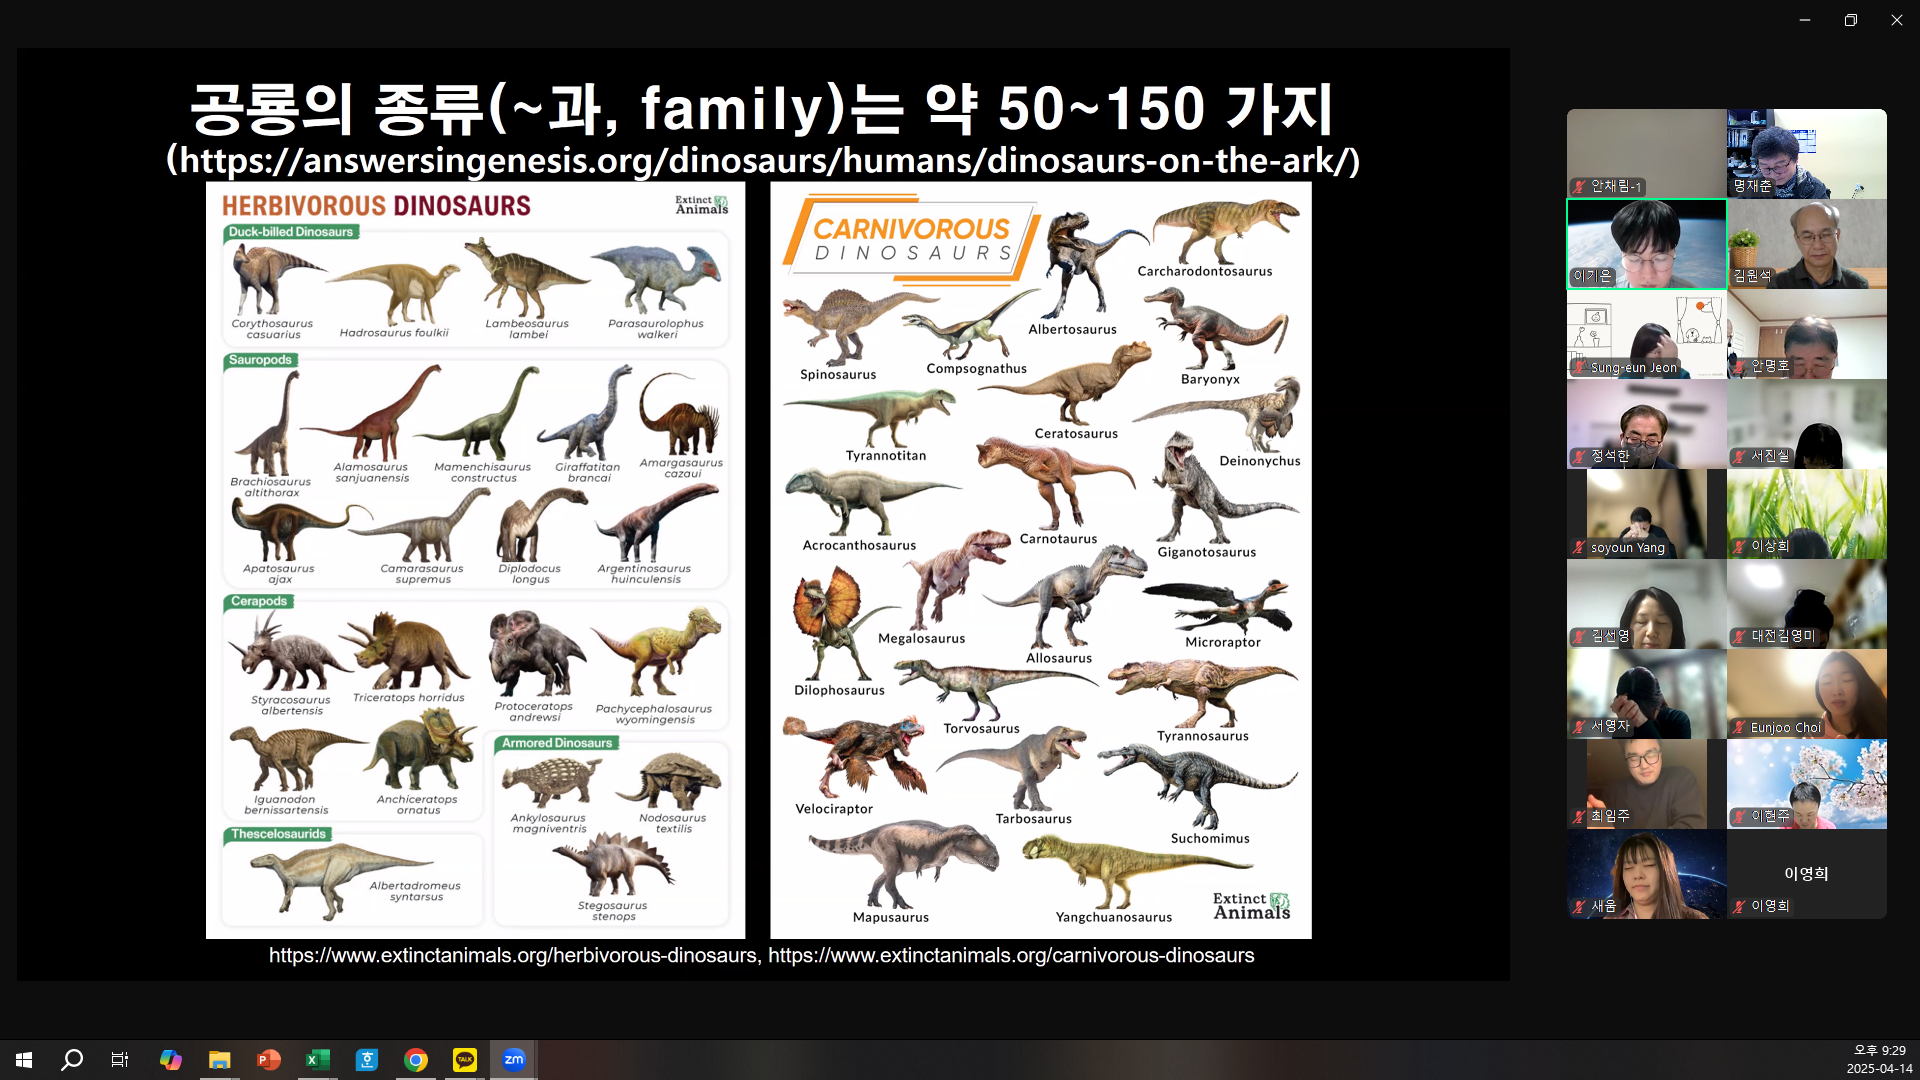Click the 'Triceratops horridus' caption

[x=408, y=698]
